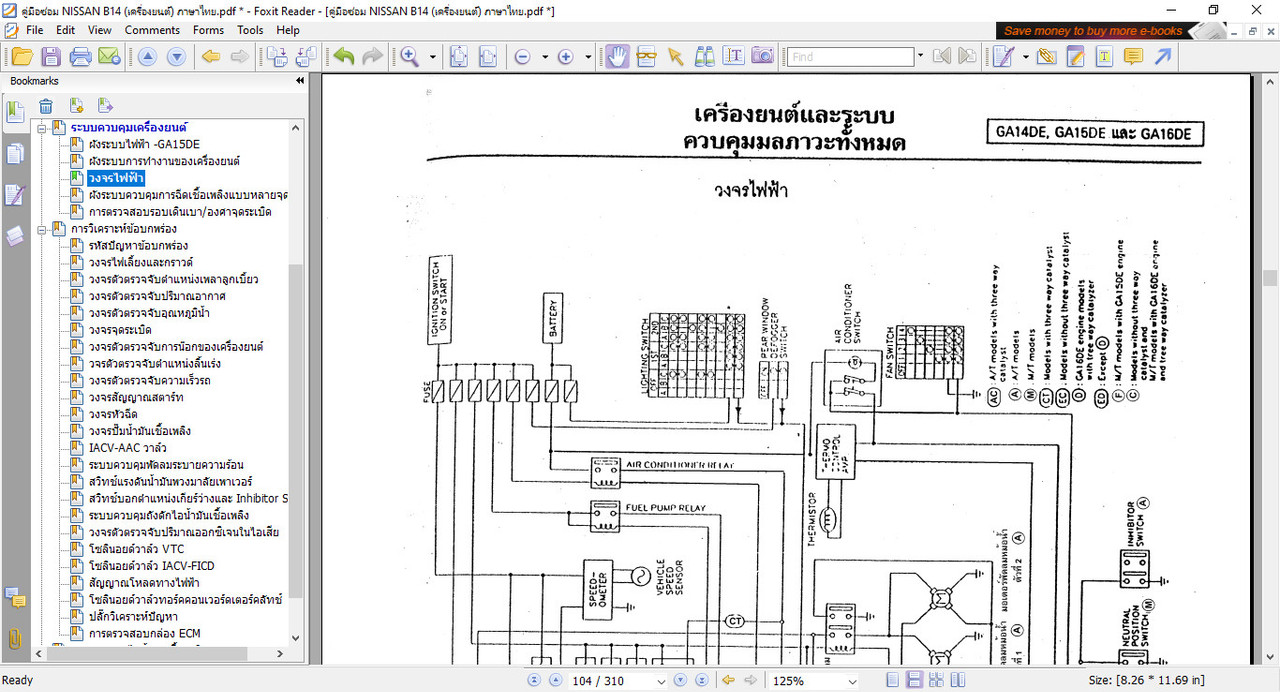The width and height of the screenshot is (1280, 692).
Task: Open bookmark IACV-AAC วาล์ว
Action: pos(129,448)
